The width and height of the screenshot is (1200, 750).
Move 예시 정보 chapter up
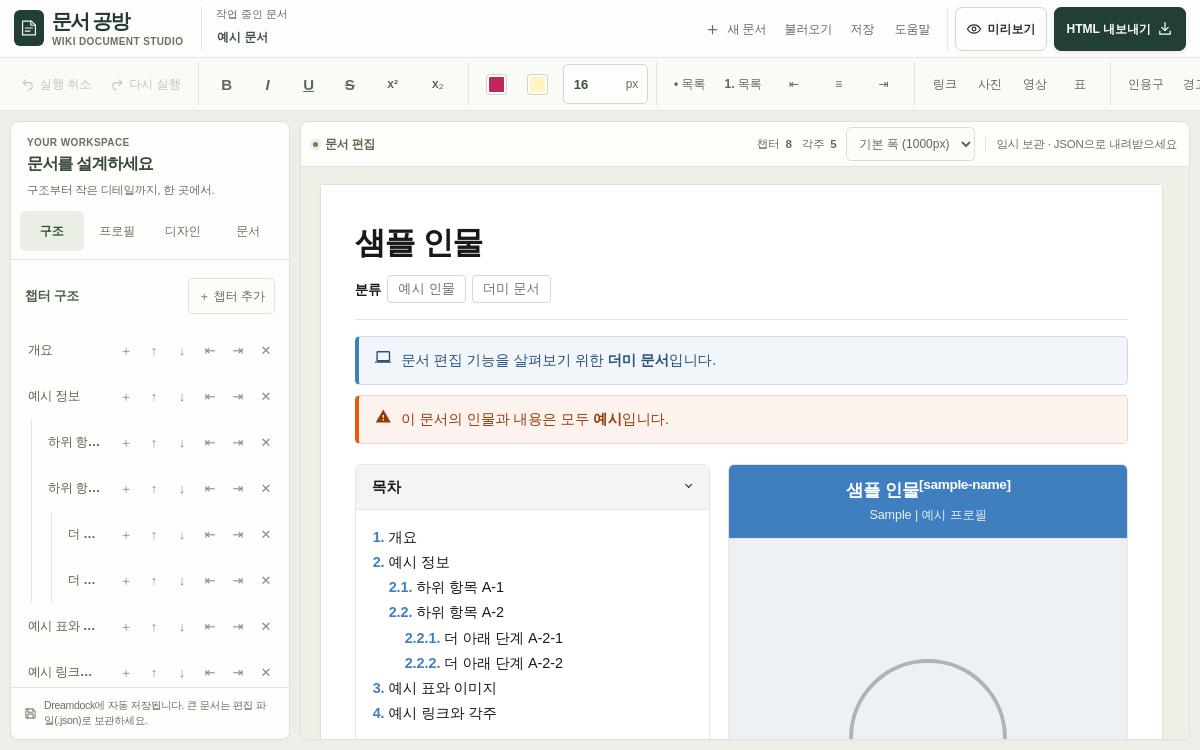(x=154, y=396)
